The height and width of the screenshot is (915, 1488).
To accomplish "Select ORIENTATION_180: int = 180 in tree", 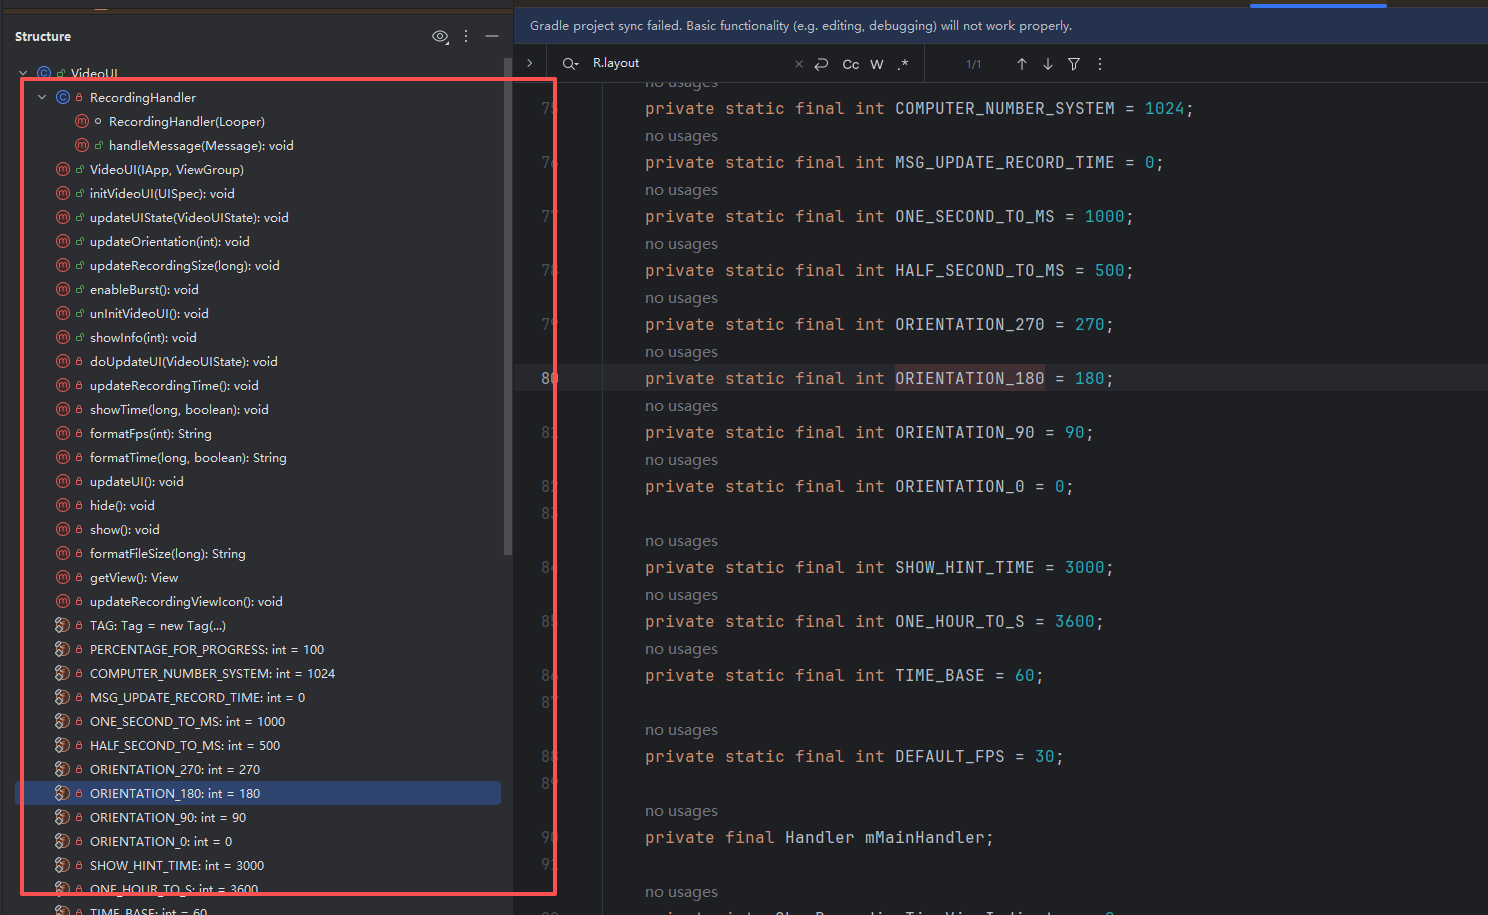I will 175,793.
